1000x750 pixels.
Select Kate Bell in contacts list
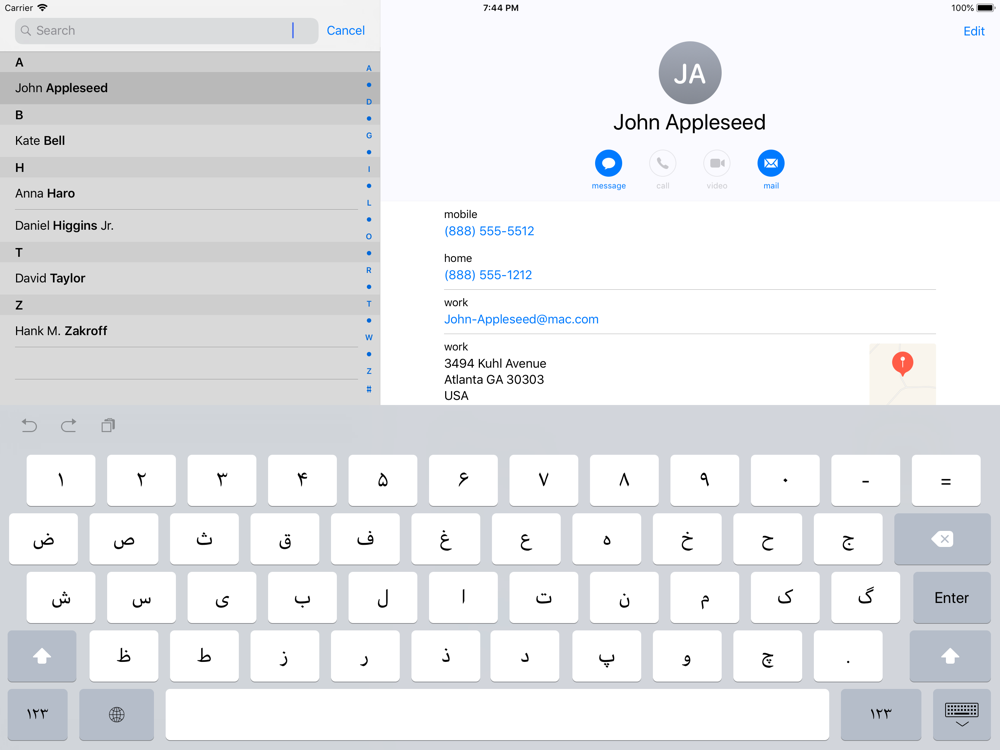pyautogui.click(x=40, y=141)
